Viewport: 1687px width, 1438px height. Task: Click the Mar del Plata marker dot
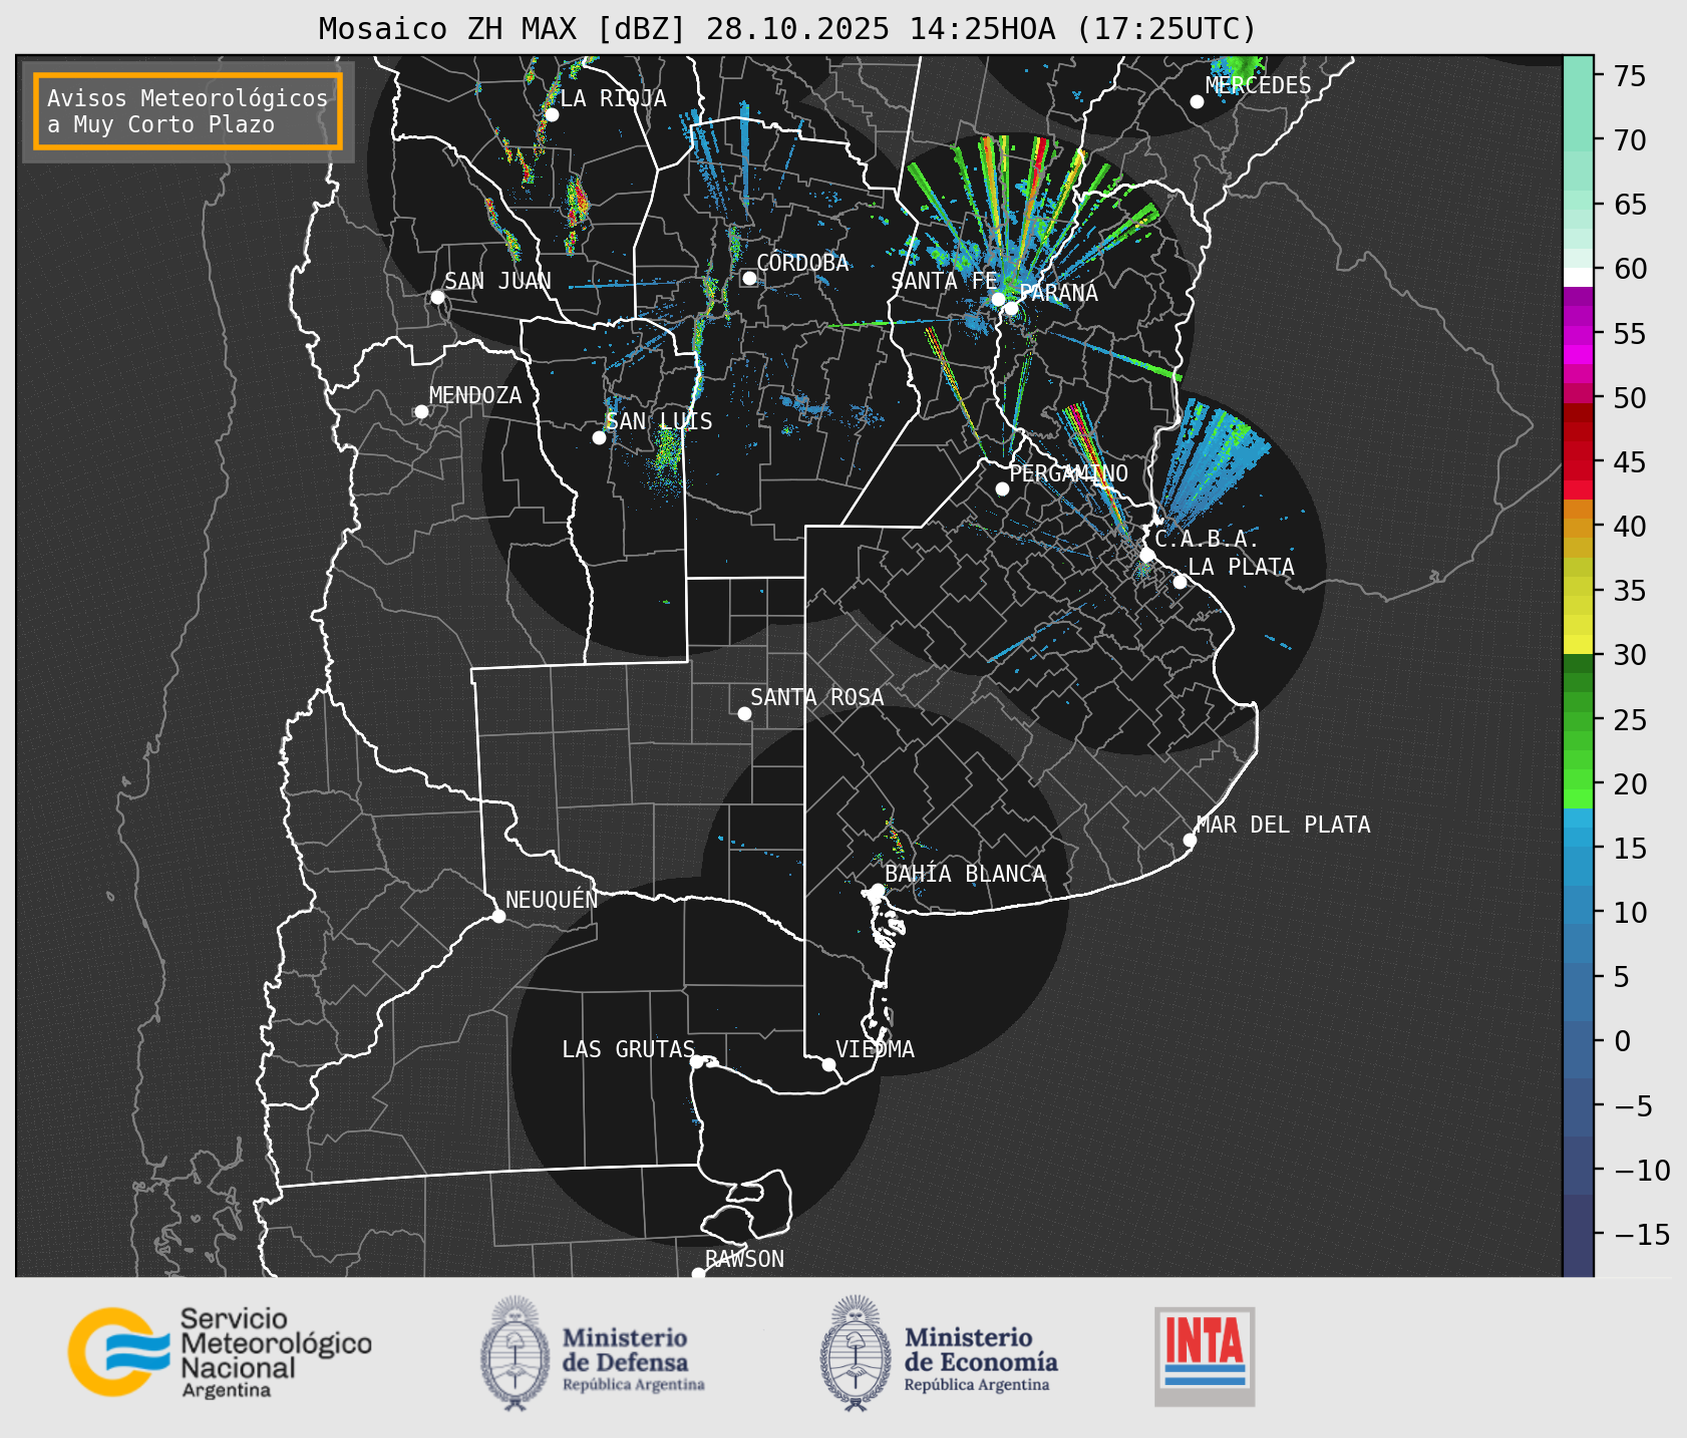(x=1190, y=840)
